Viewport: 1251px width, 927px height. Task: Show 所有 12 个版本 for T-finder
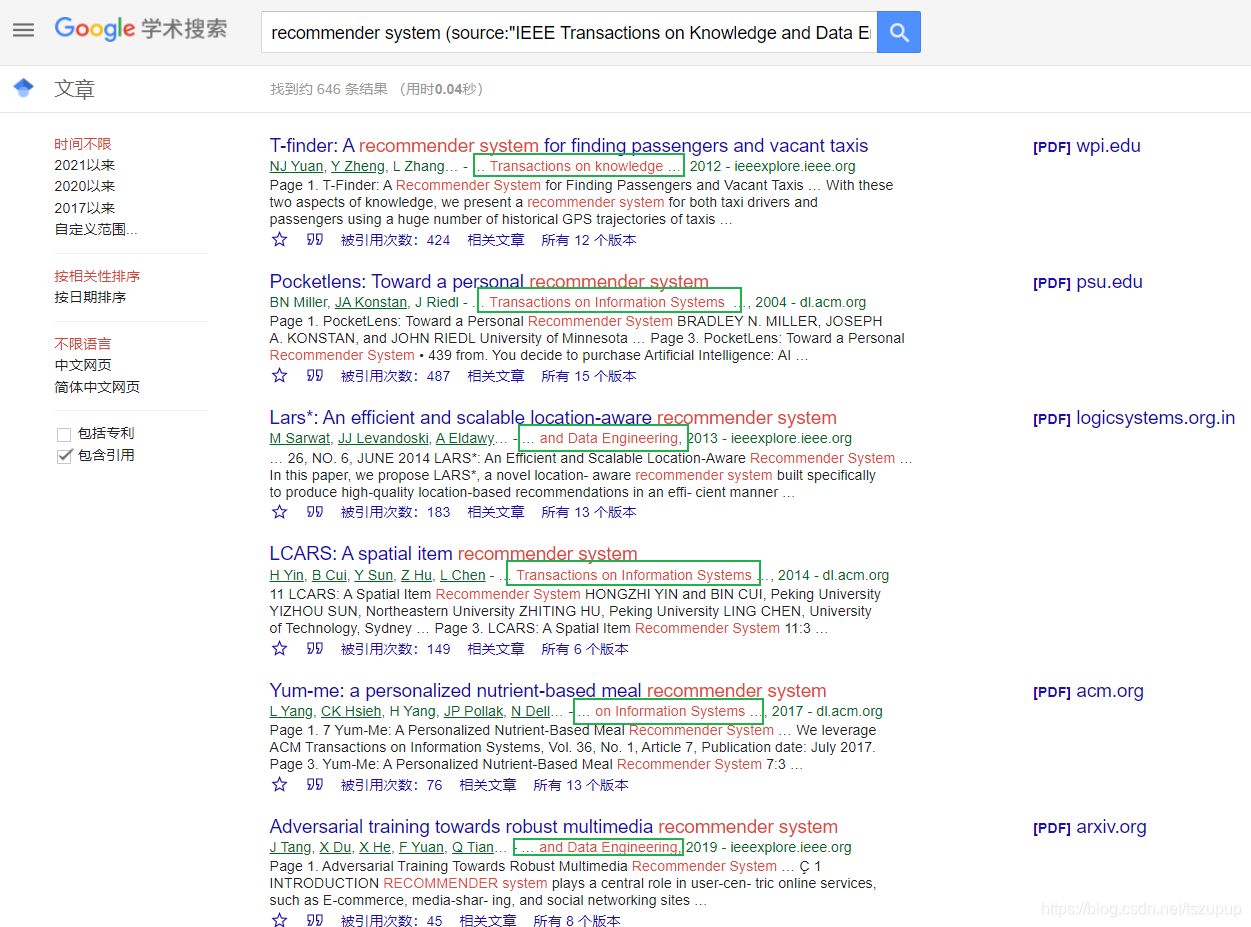tap(588, 240)
